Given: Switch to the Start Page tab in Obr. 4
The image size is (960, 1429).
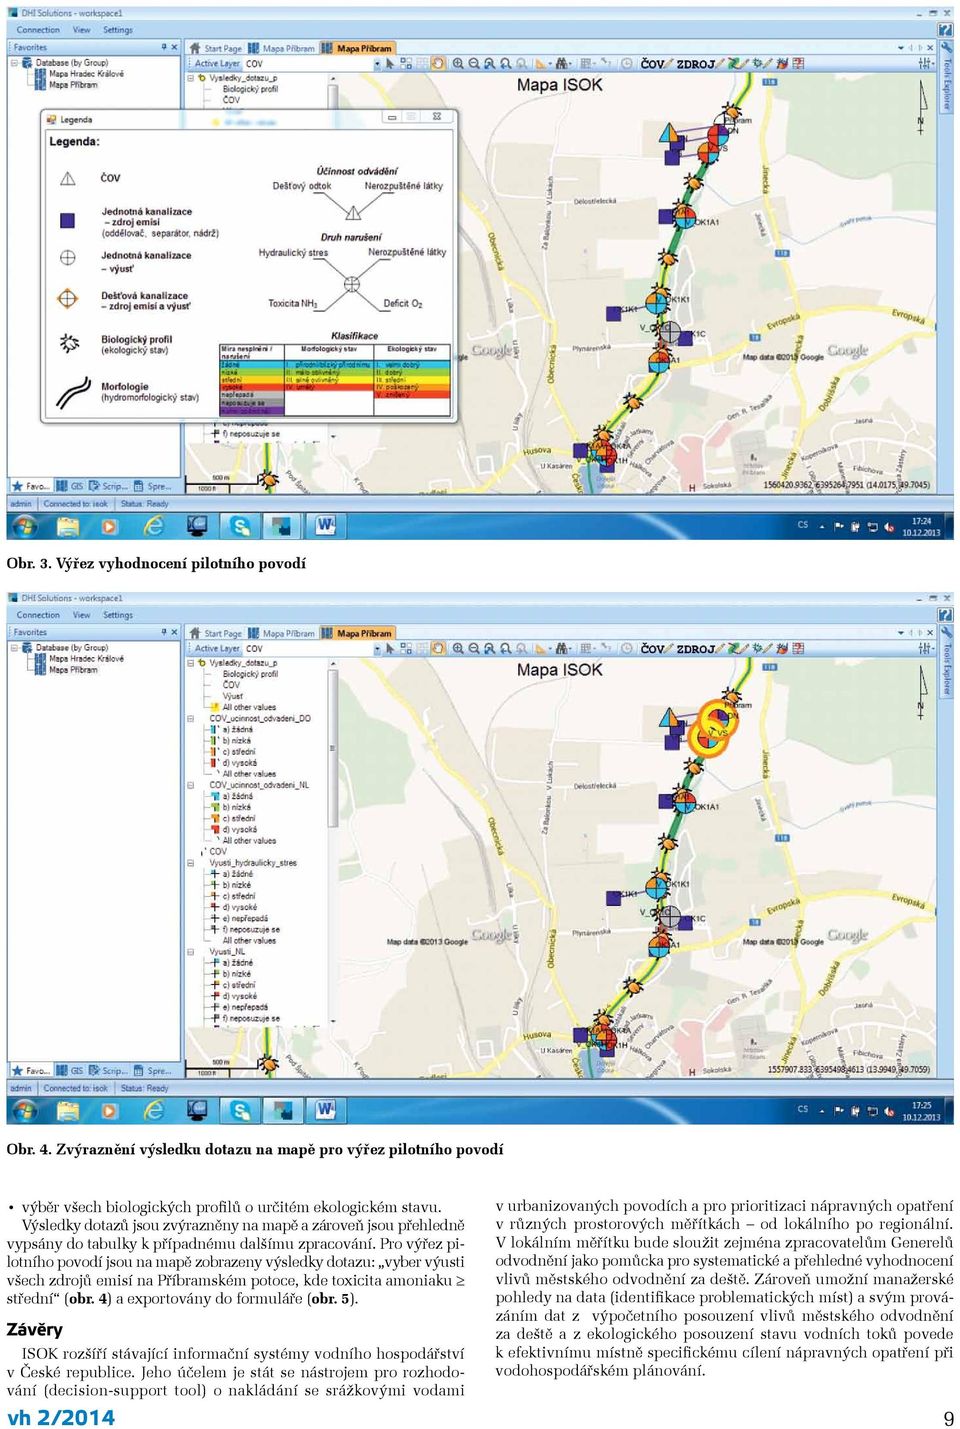Looking at the screenshot, I should [x=216, y=633].
